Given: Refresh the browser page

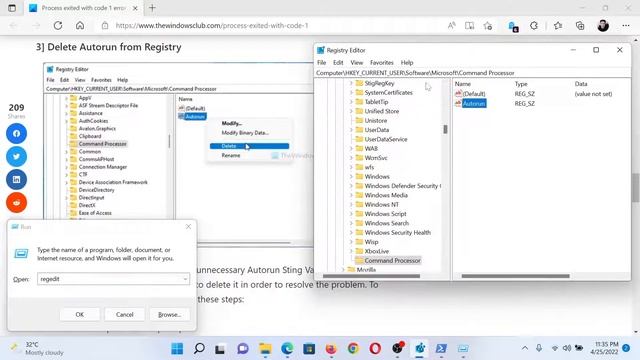Looking at the screenshot, I should (58, 25).
